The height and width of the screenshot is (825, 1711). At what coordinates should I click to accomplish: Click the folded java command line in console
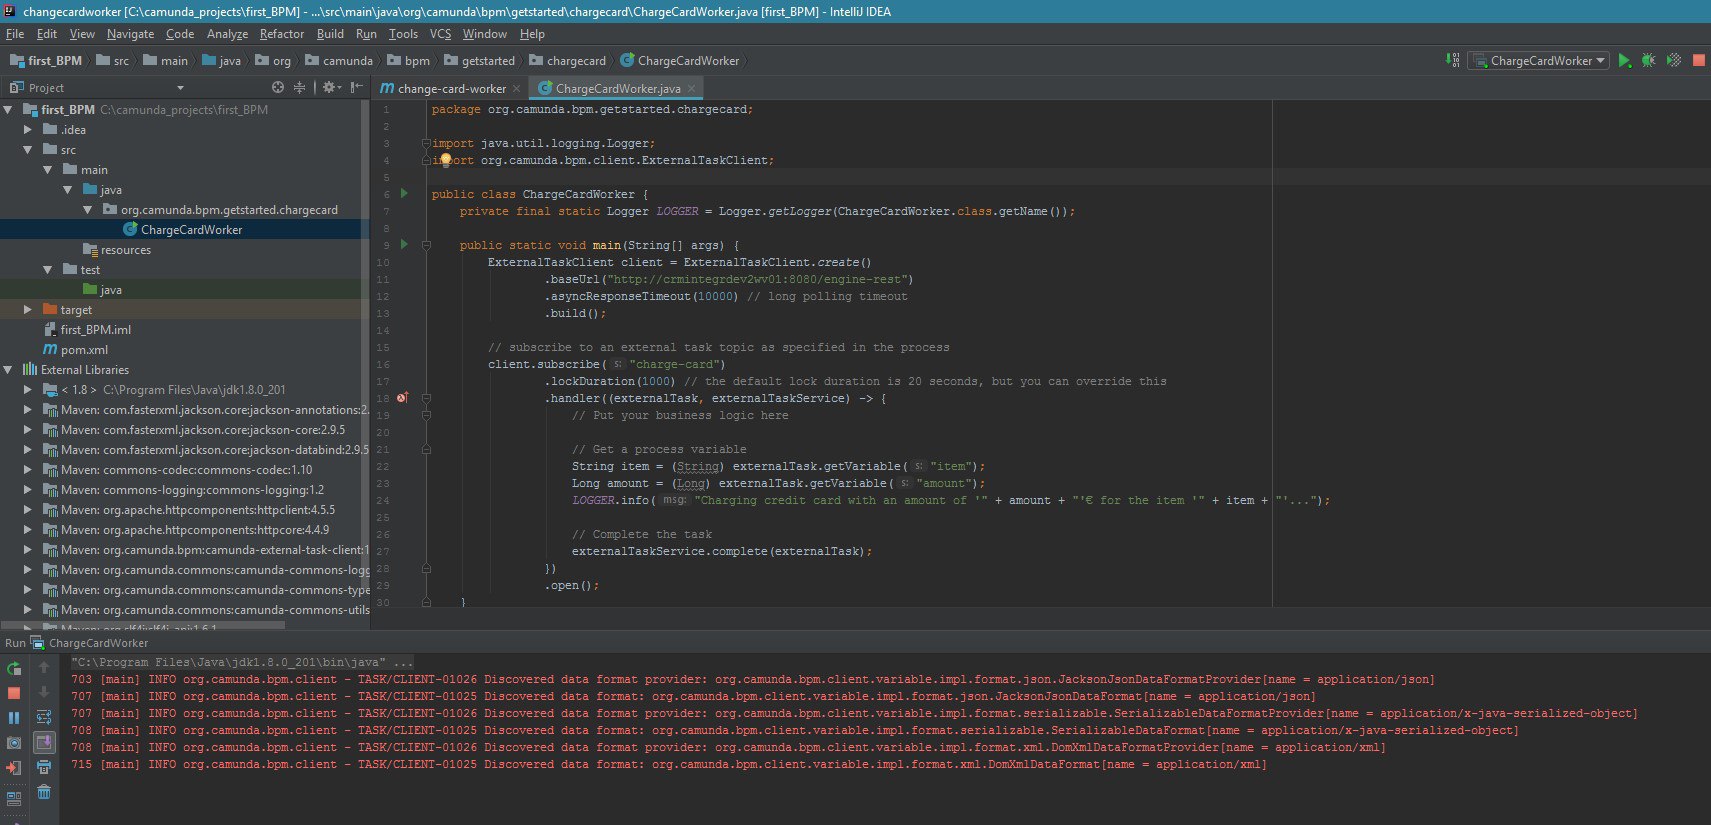point(242,663)
